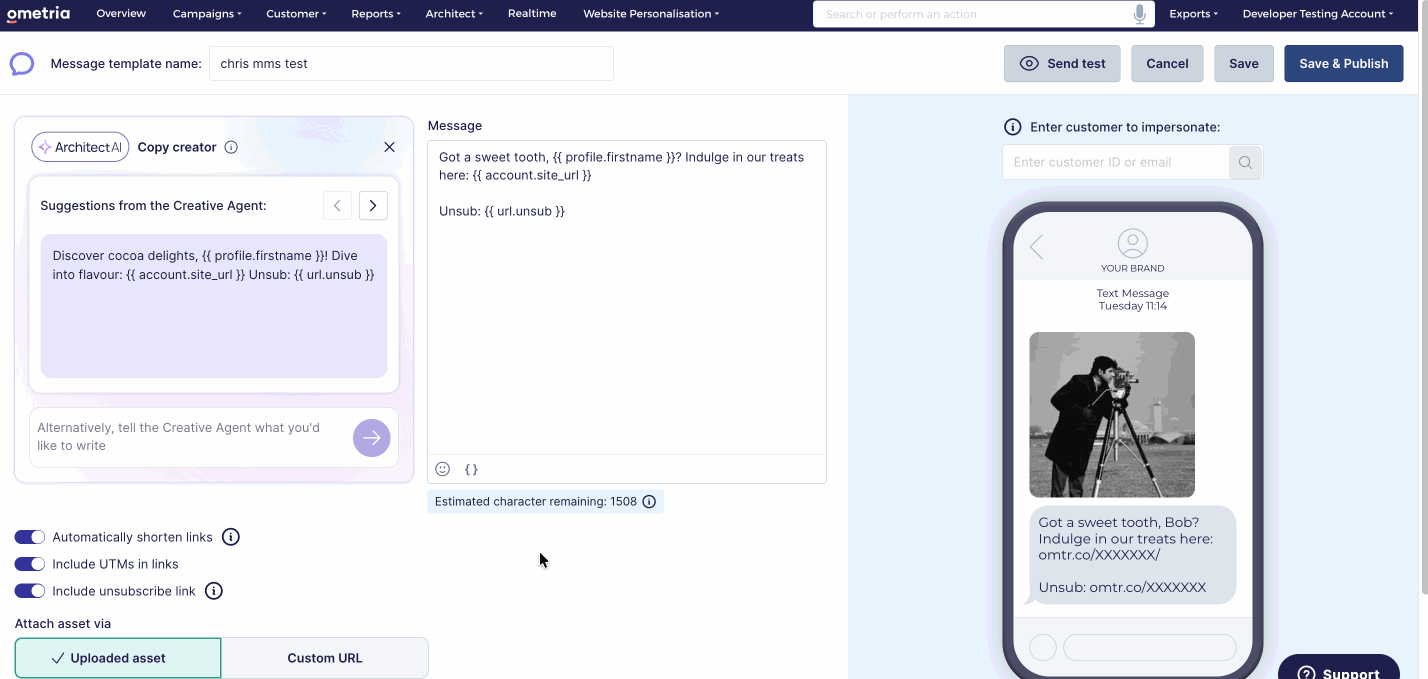1428x679 pixels.
Task: Select Custom URL option
Action: [325, 658]
